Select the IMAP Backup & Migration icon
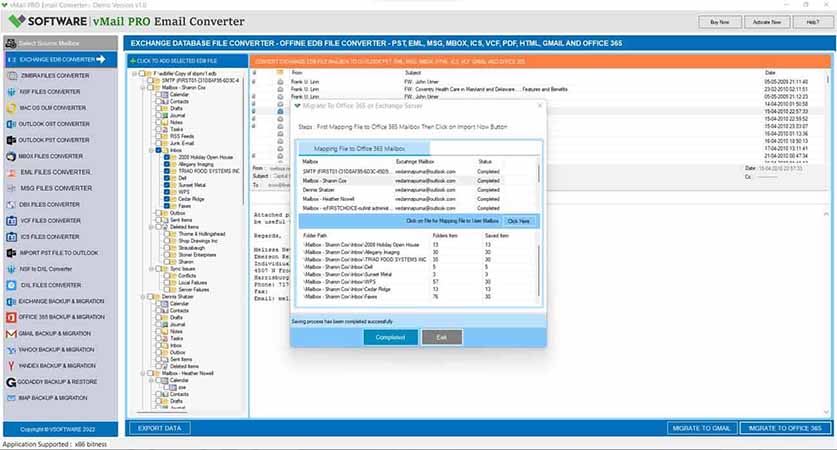Viewport: 837px width, 450px height. click(x=11, y=398)
